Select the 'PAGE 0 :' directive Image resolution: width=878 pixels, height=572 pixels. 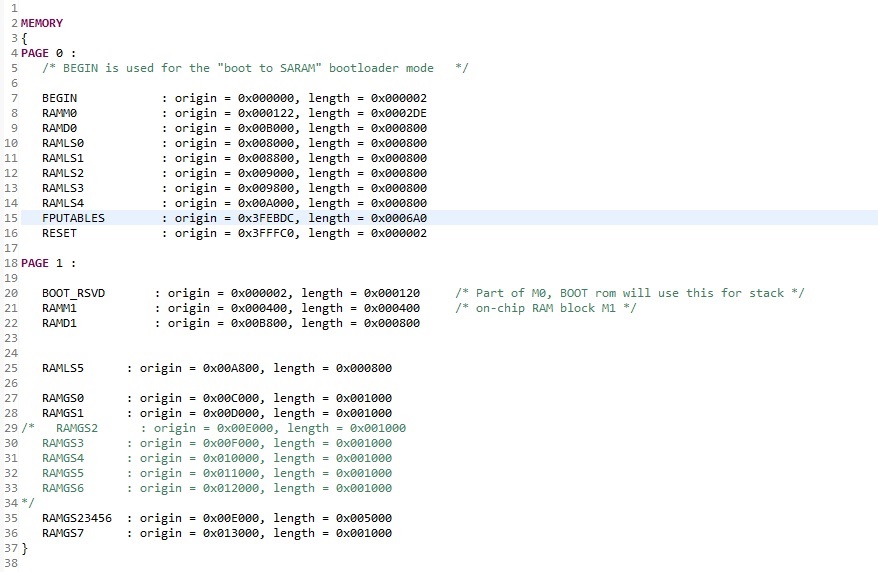coord(49,53)
